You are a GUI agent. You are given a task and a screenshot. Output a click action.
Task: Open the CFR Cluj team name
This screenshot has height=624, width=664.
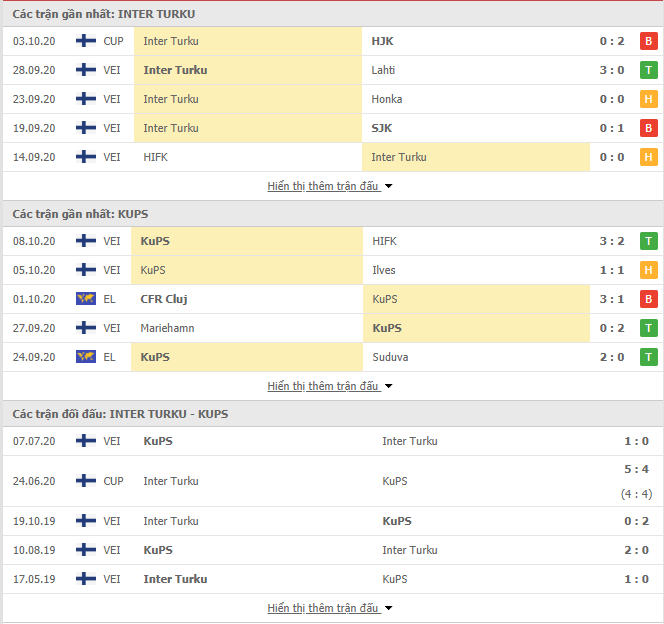(164, 299)
